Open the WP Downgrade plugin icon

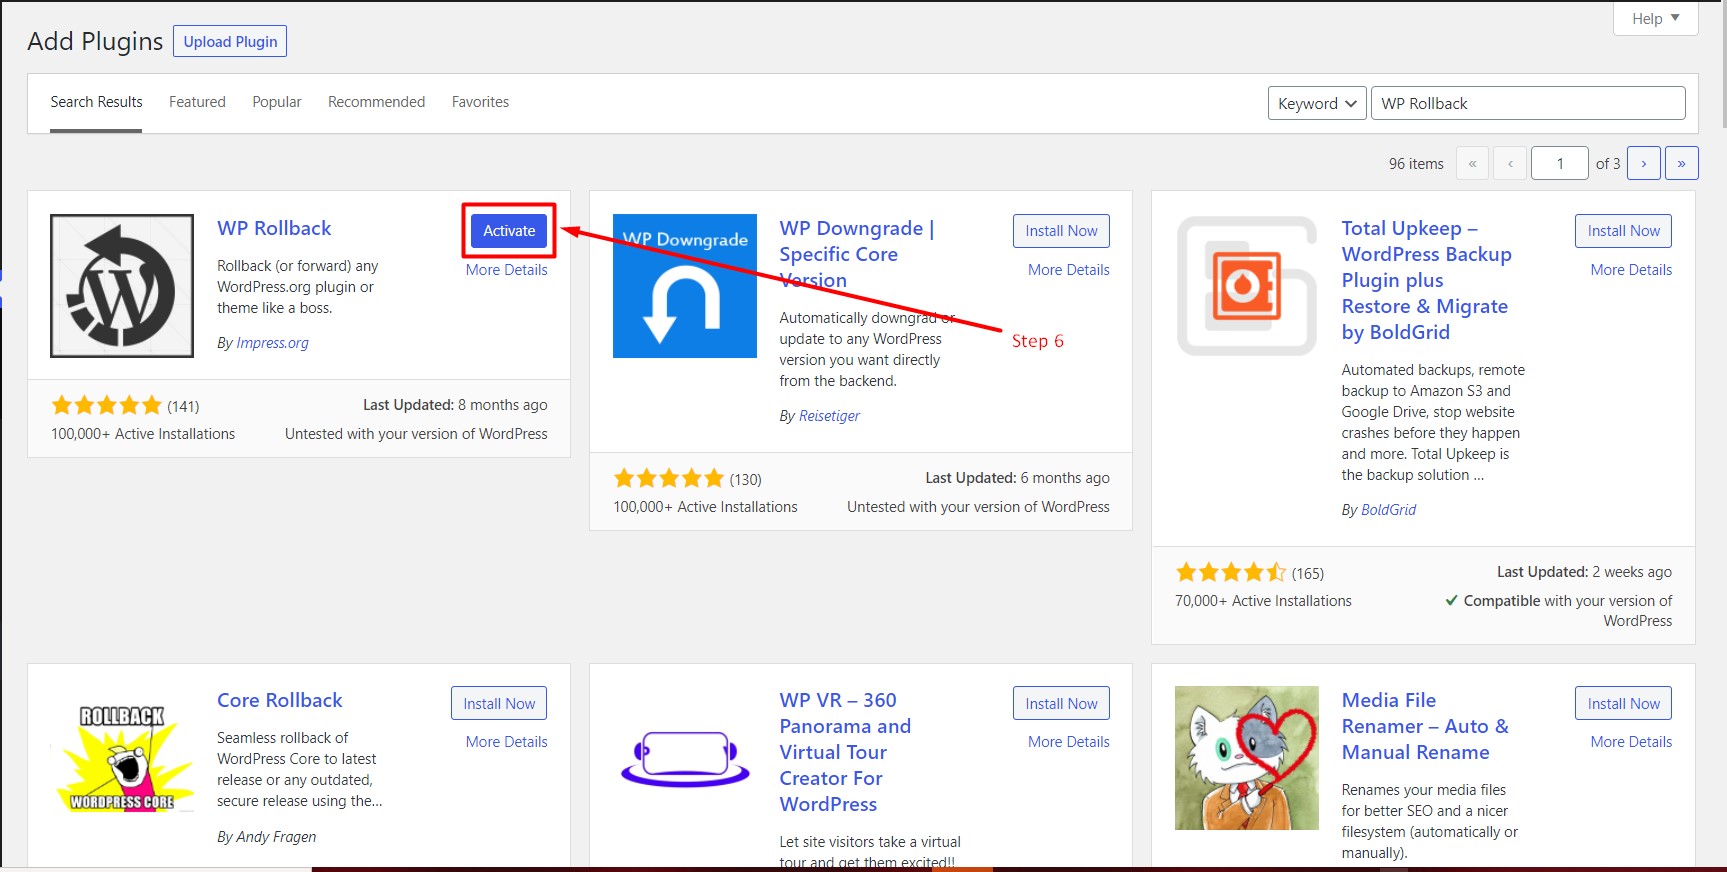point(685,286)
